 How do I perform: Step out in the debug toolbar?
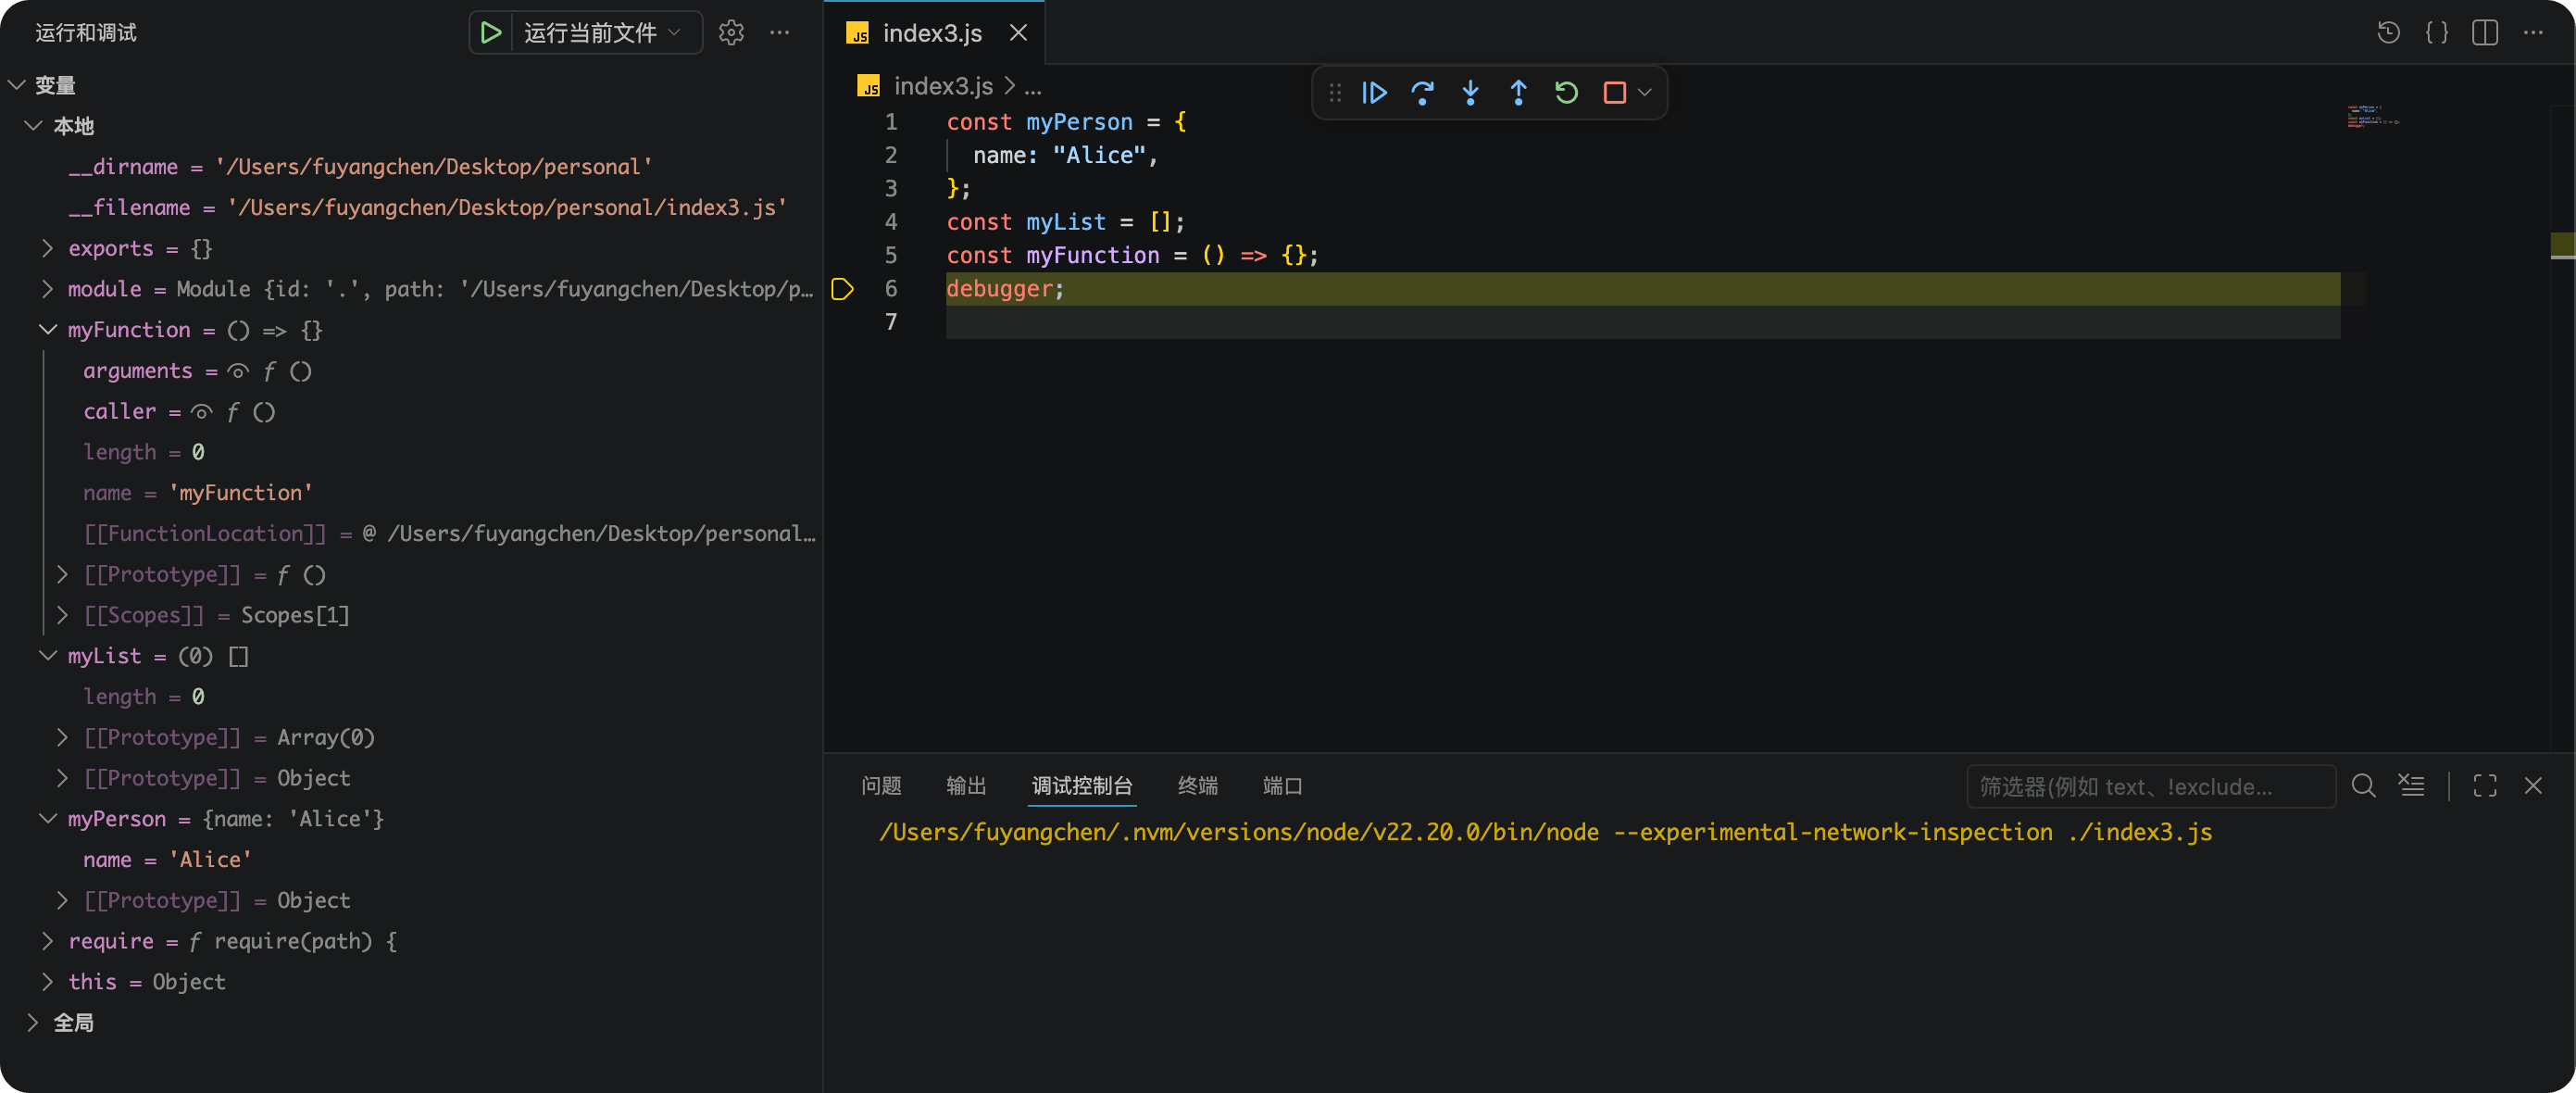coord(1518,93)
